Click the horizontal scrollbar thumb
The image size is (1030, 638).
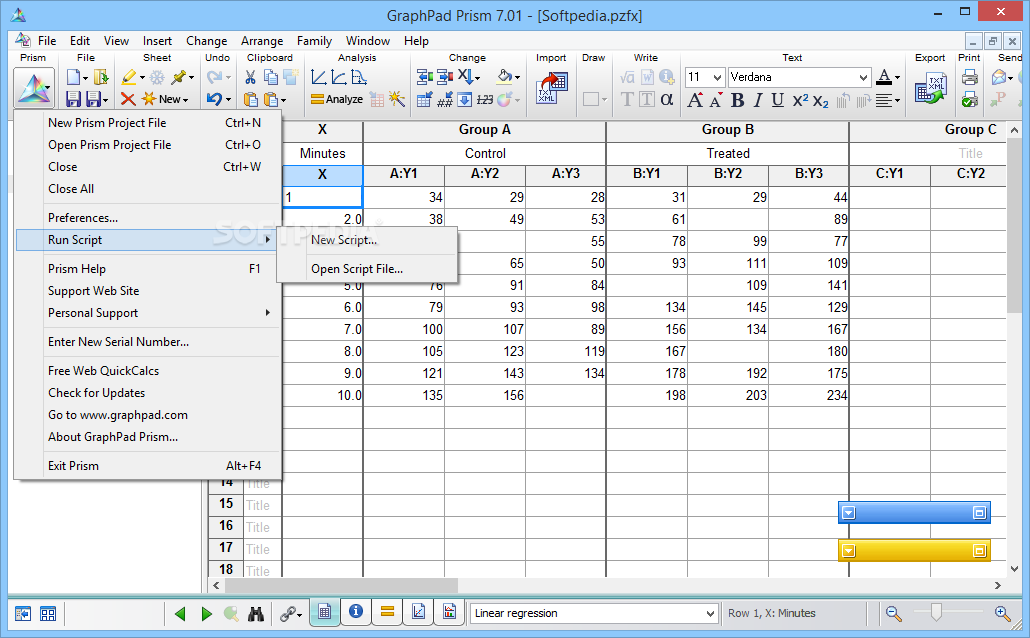point(341,585)
